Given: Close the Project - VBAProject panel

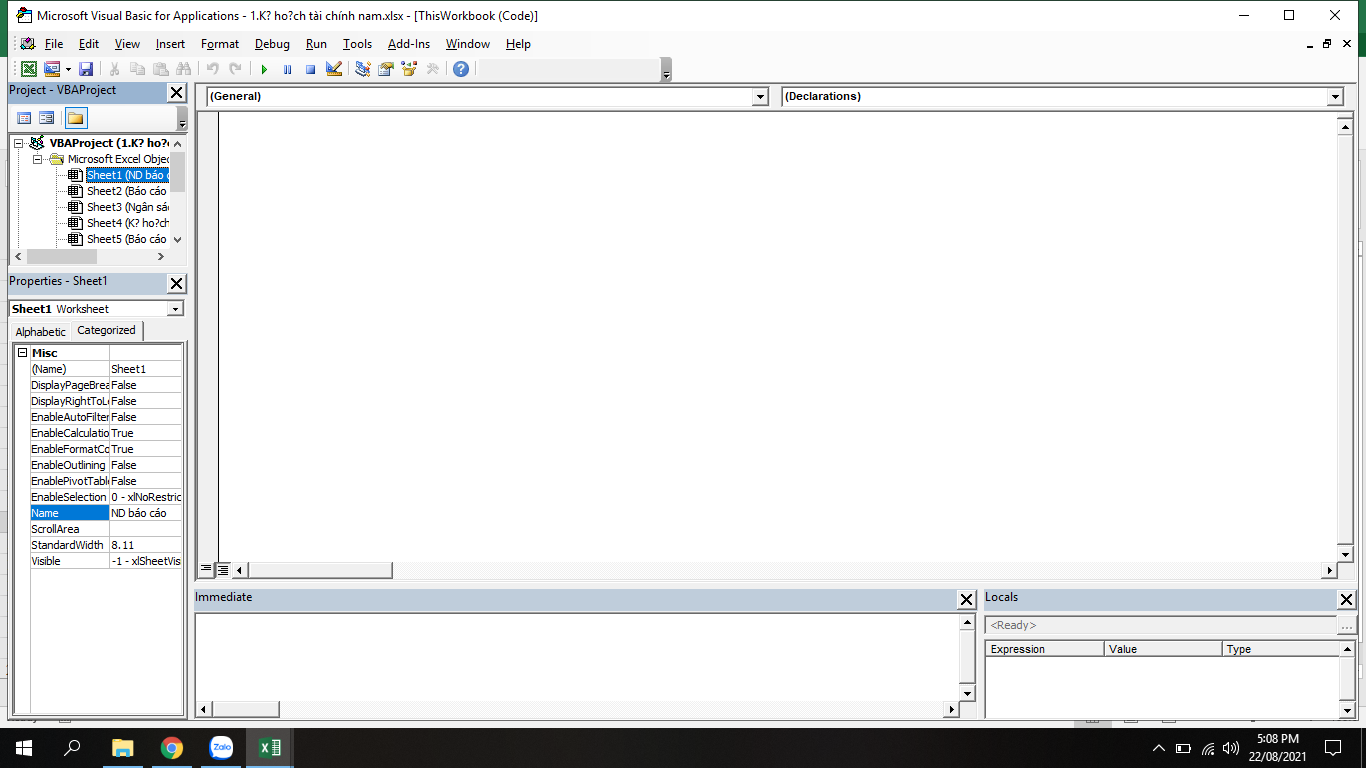Looking at the screenshot, I should (176, 92).
